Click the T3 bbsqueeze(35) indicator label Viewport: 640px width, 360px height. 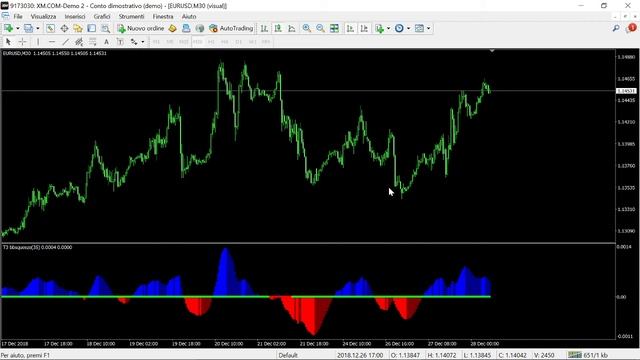tap(37, 247)
